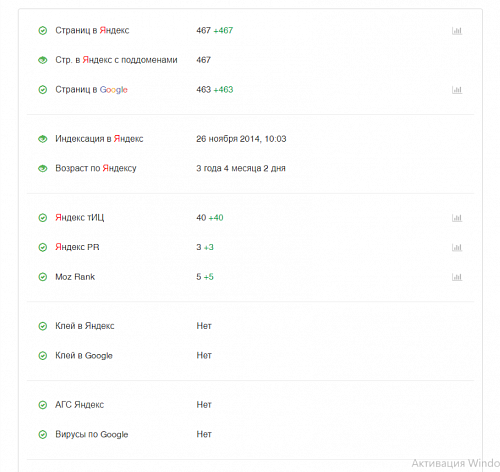Open history chart for Яндекс PR
Image resolution: width=500 pixels, height=472 pixels.
click(x=457, y=247)
